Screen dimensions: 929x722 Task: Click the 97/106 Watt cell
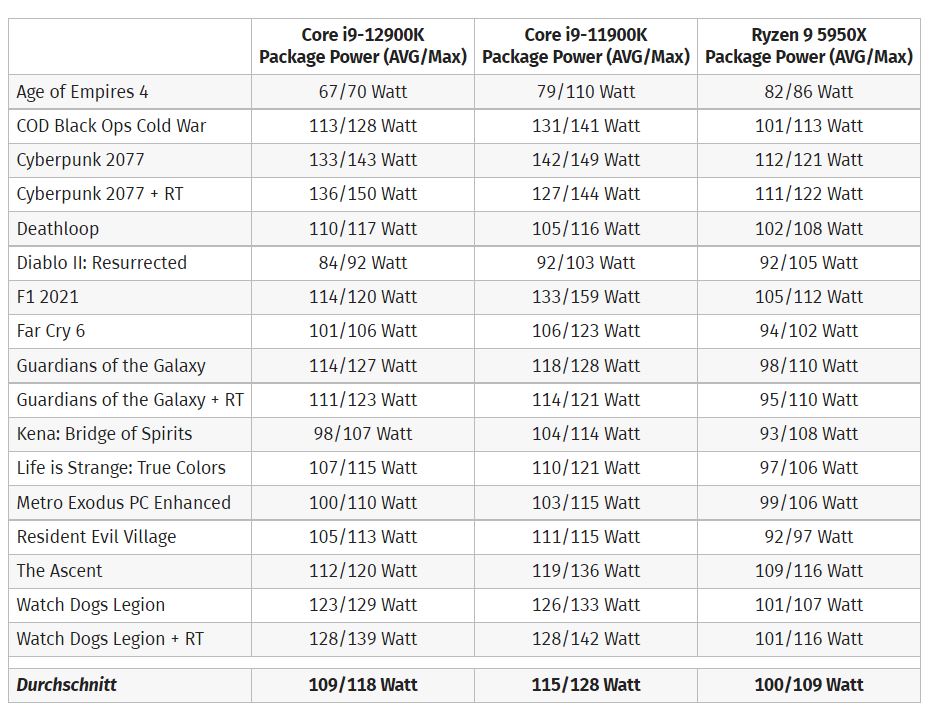[809, 468]
